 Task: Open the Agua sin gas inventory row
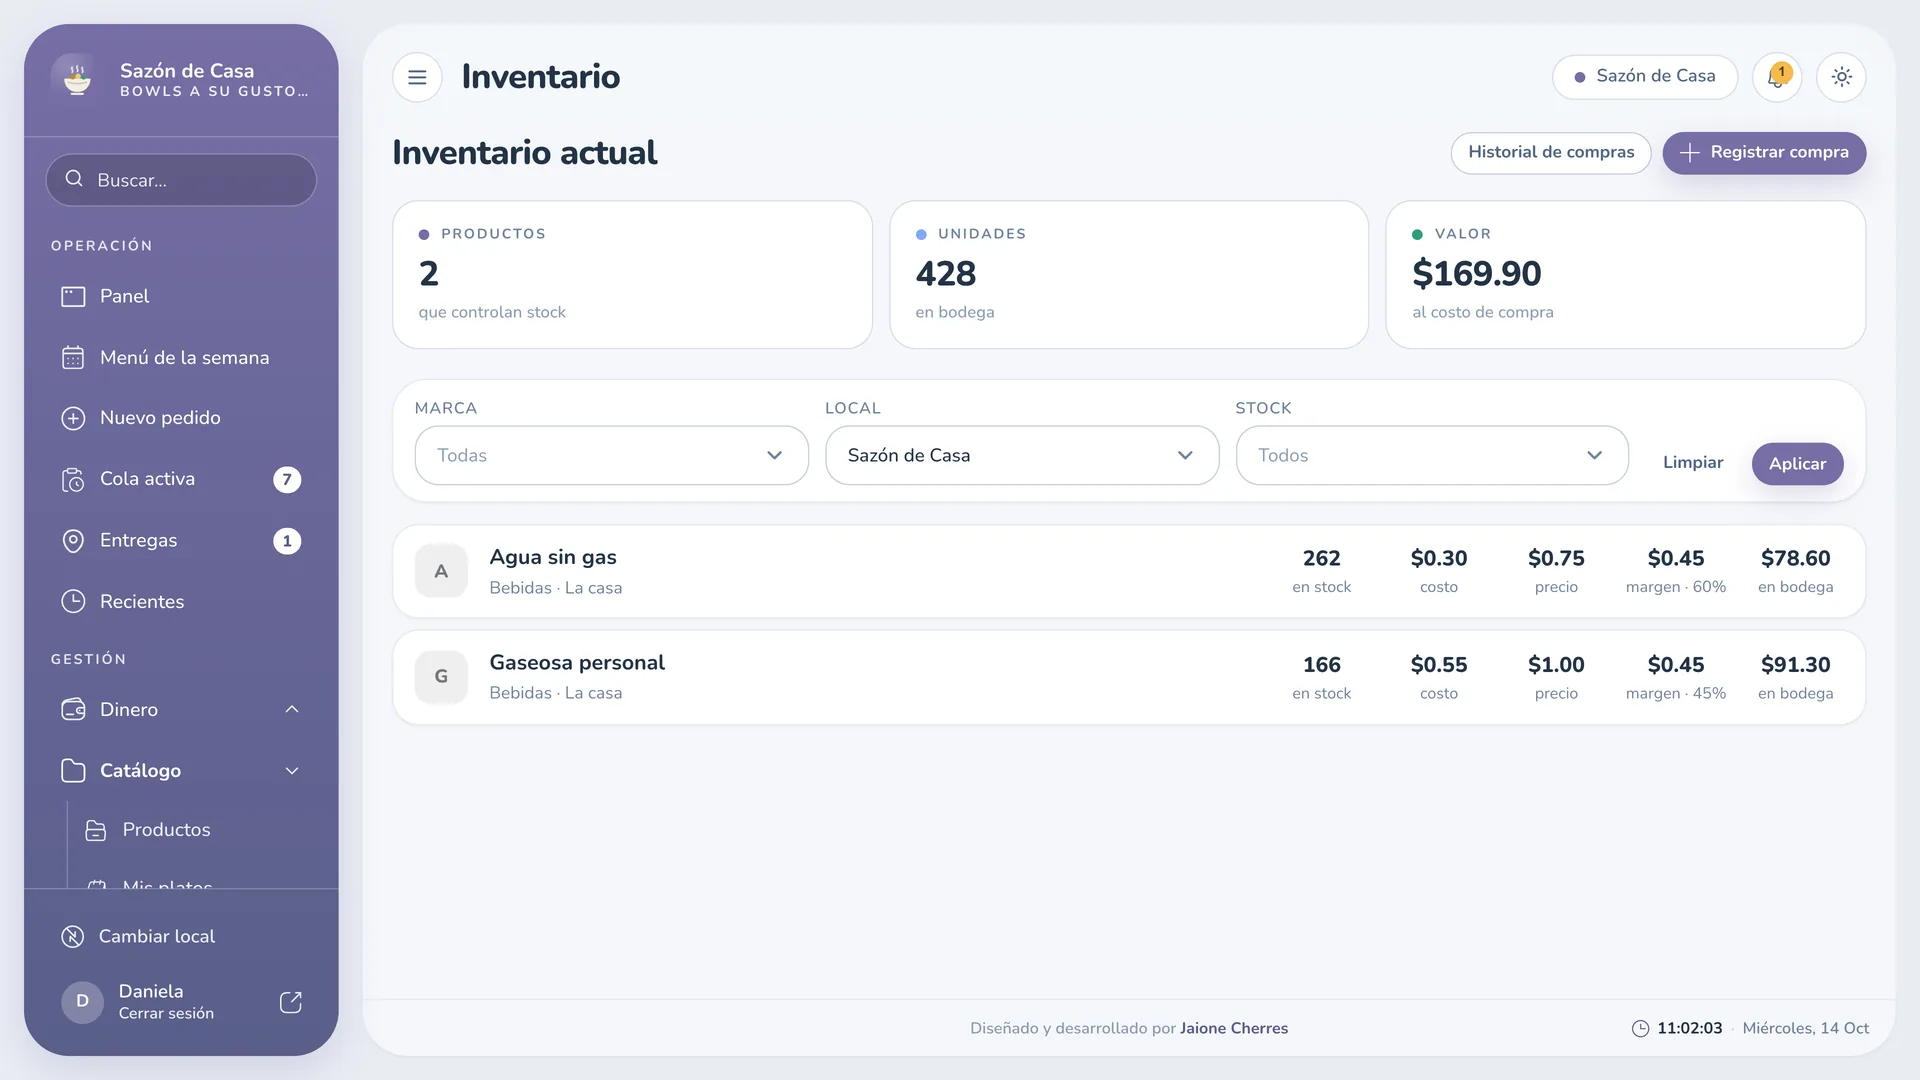[1129, 572]
